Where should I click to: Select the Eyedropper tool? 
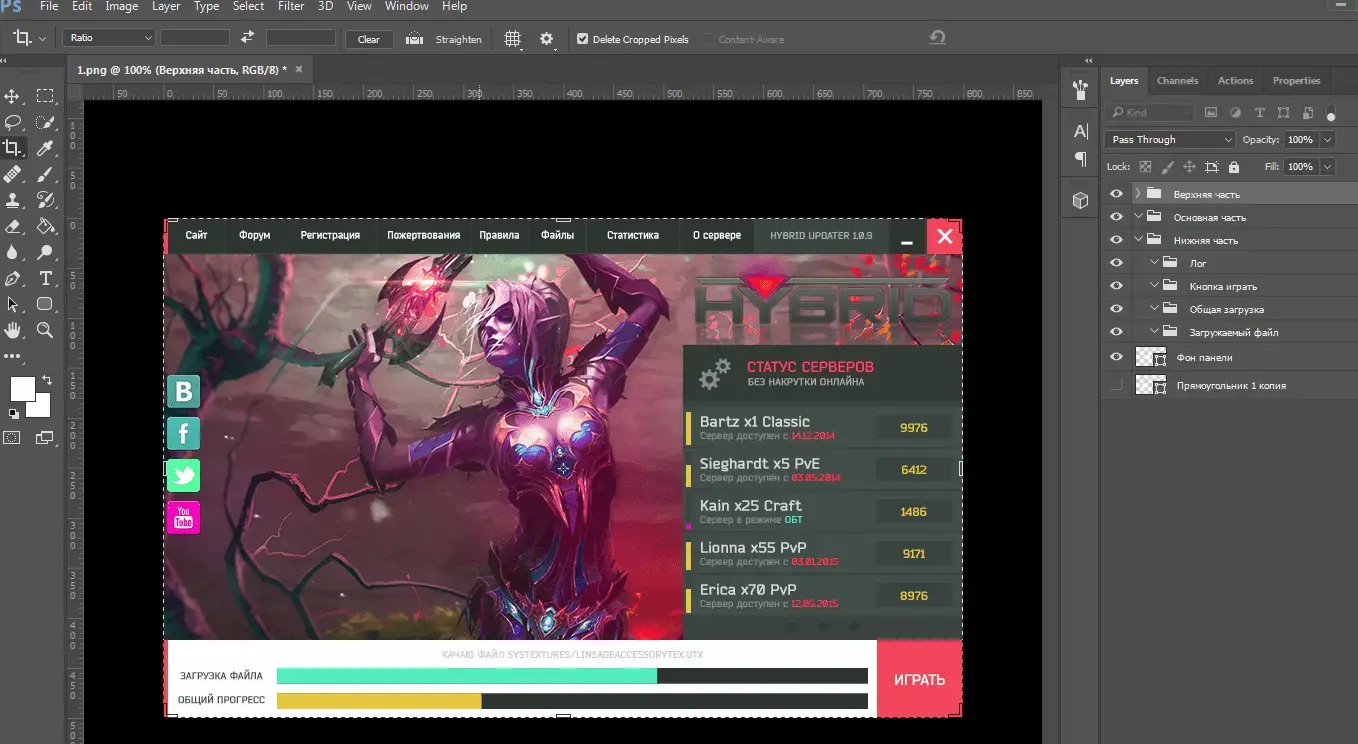coord(45,148)
